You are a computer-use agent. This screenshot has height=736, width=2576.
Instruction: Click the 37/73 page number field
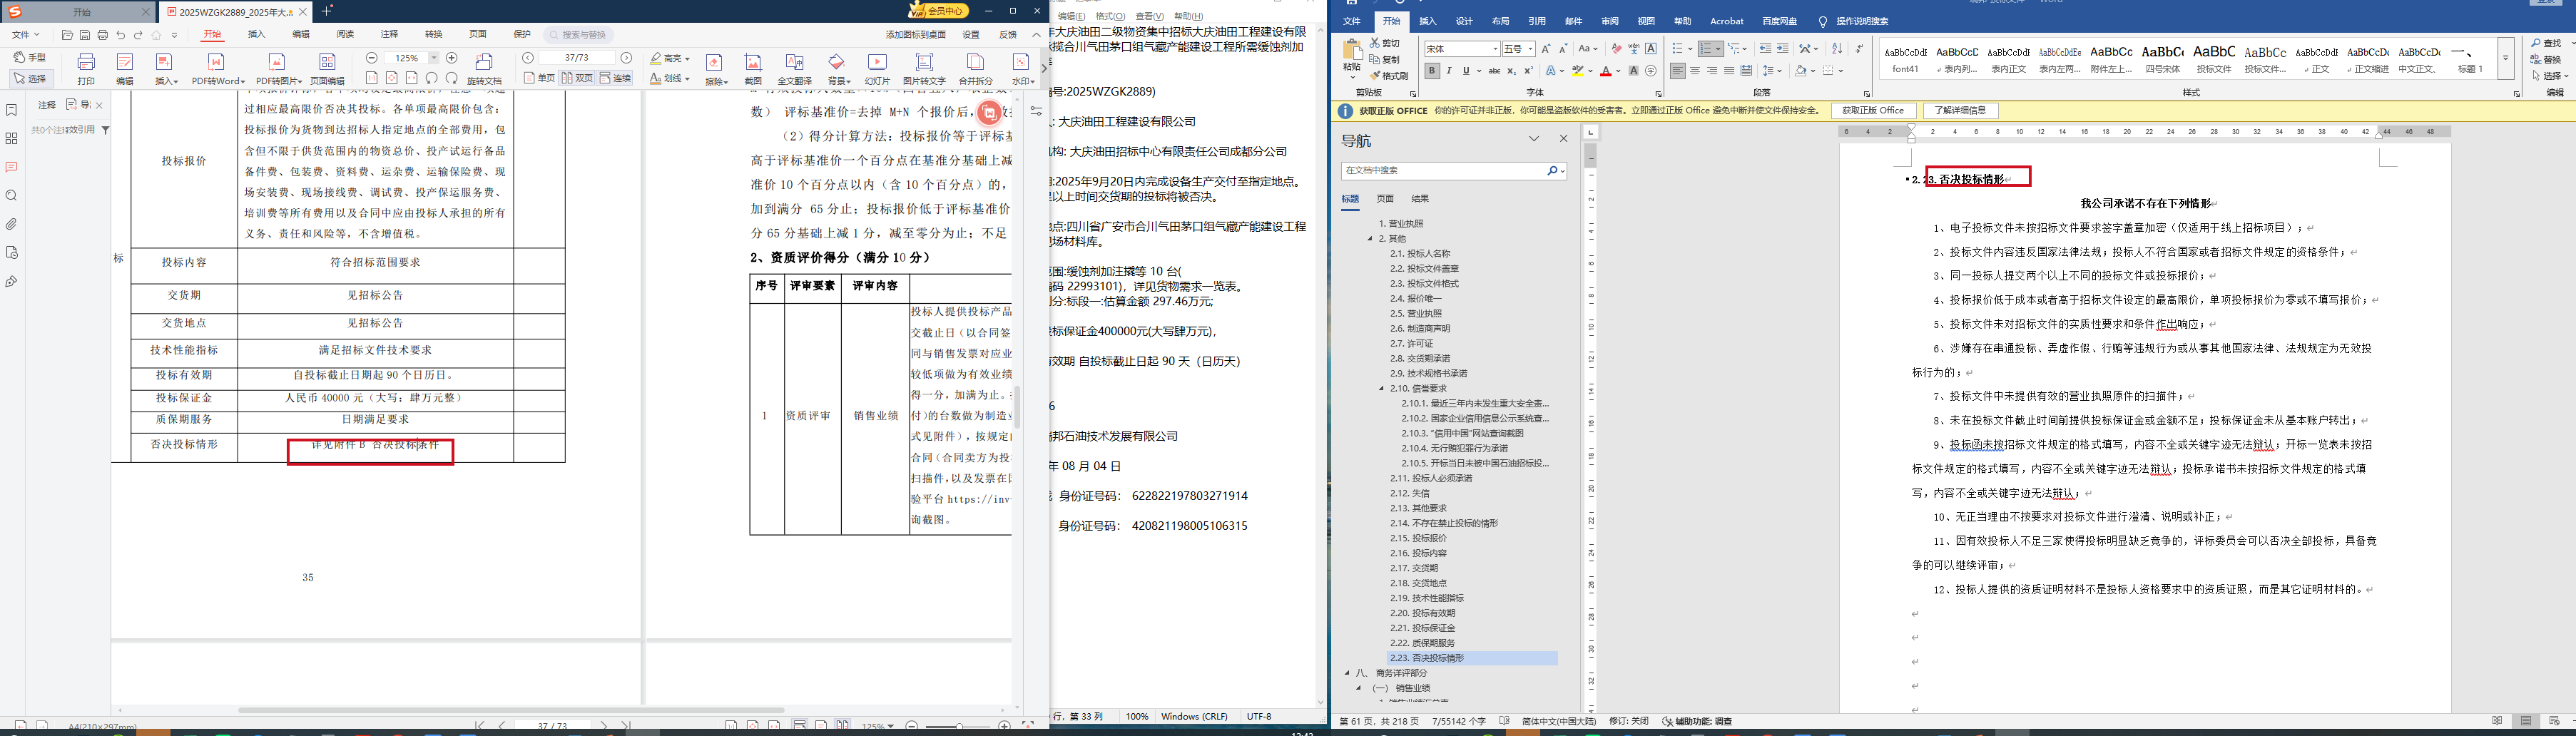[x=577, y=58]
